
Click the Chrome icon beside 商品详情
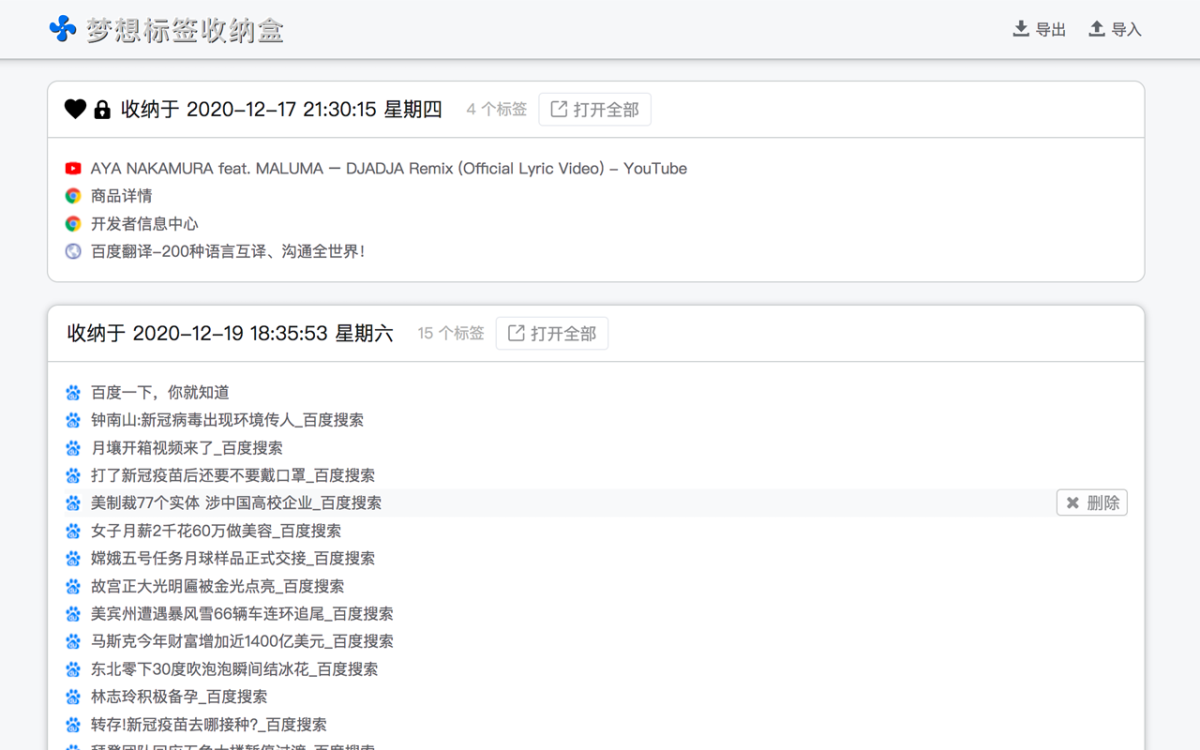click(73, 196)
